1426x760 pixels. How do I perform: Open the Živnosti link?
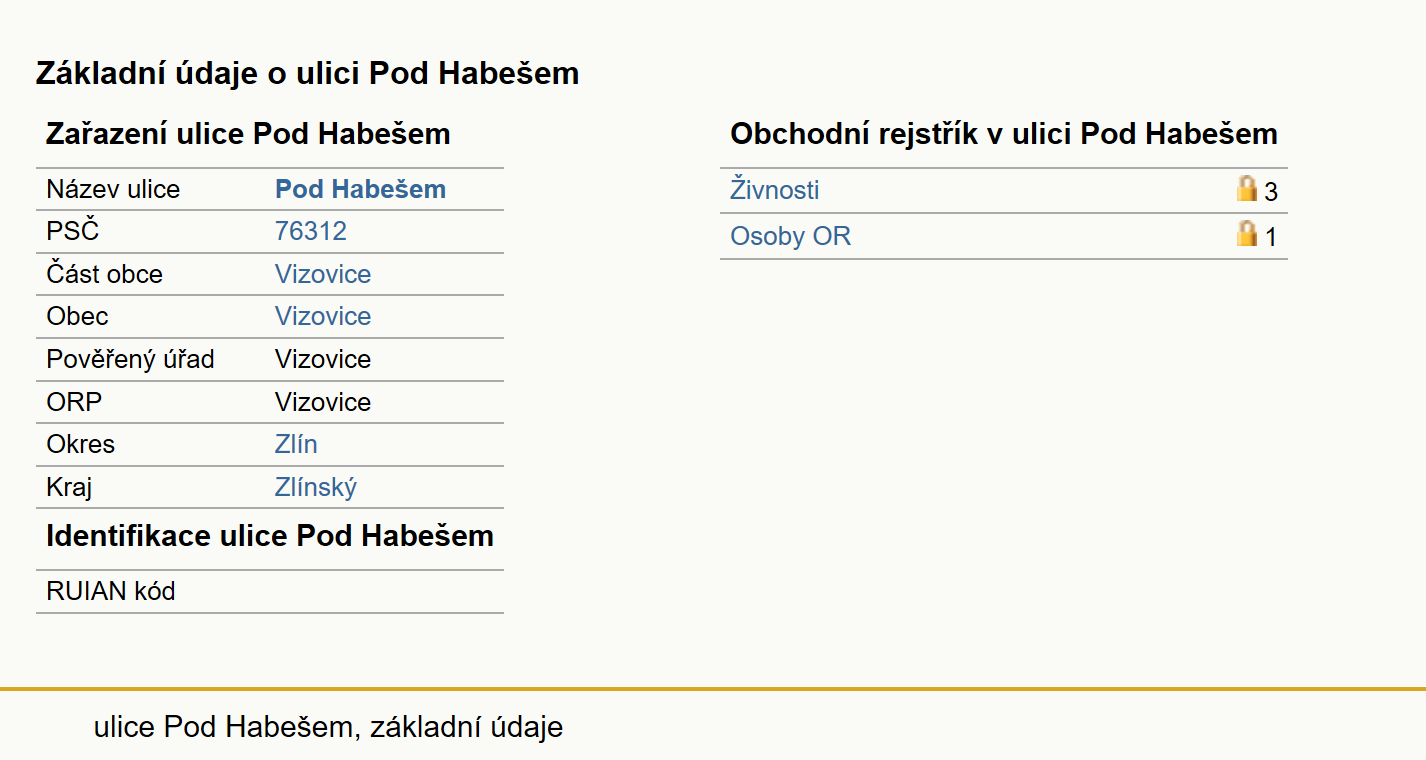[x=775, y=190]
